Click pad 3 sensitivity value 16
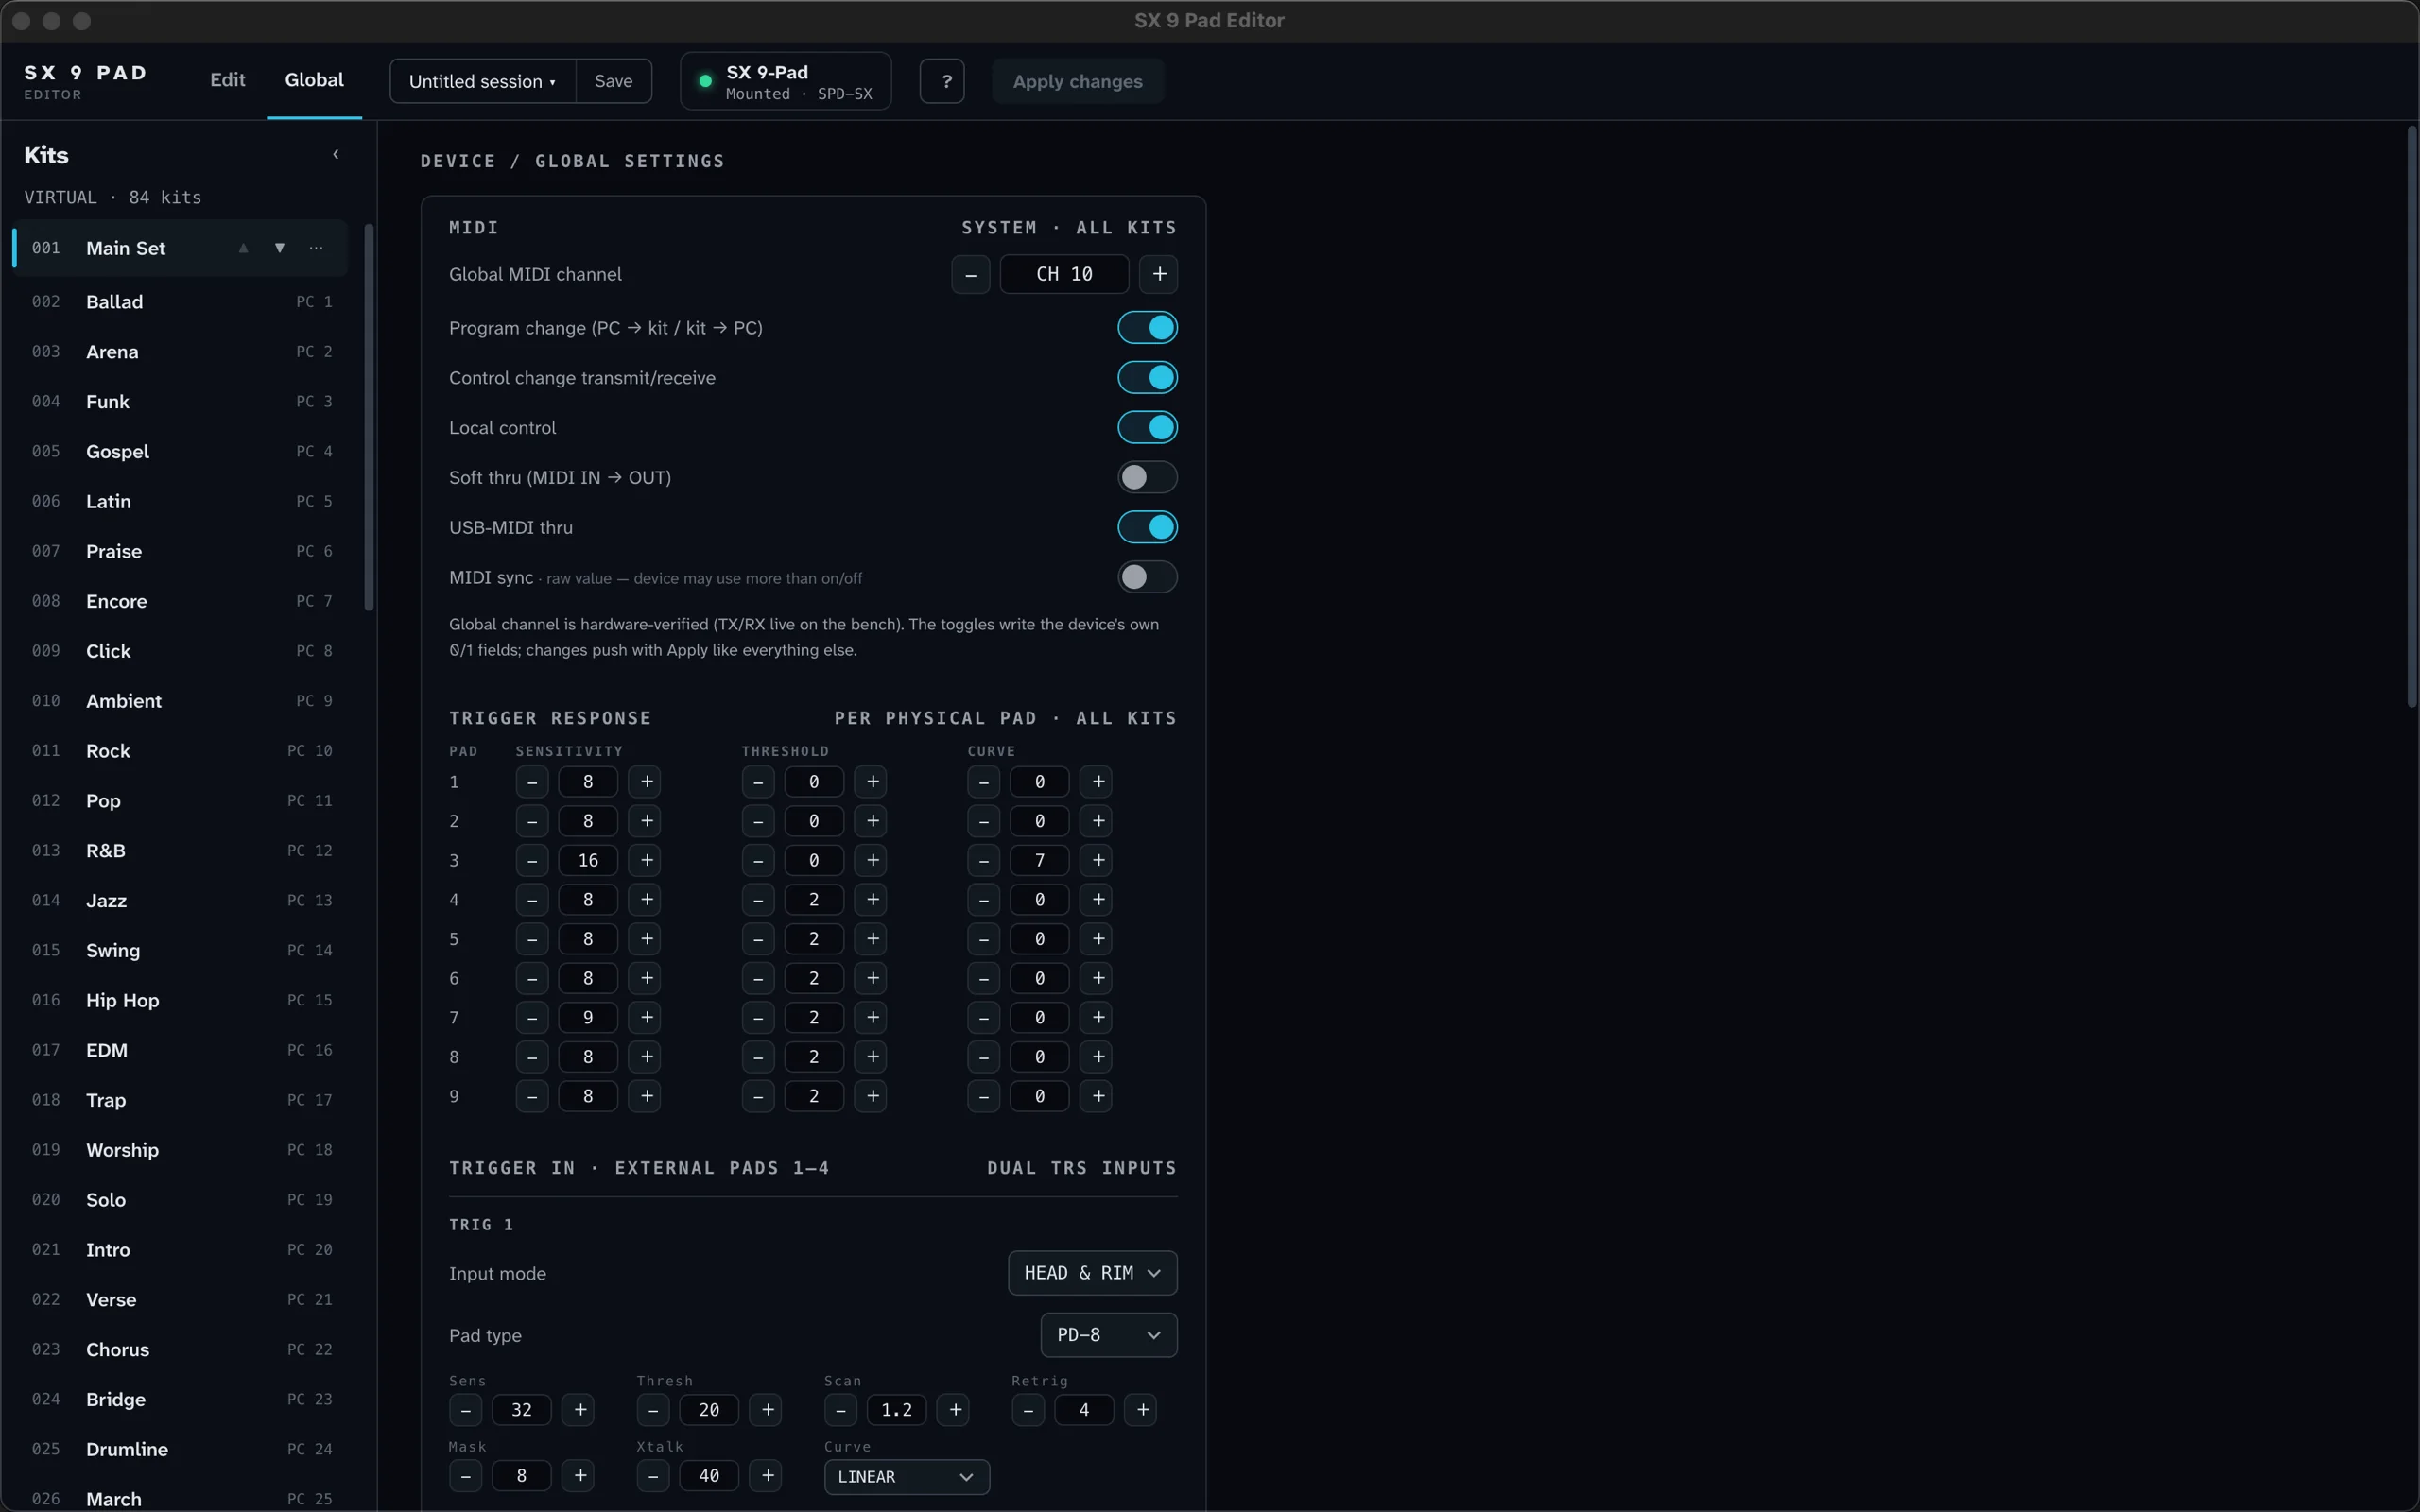The image size is (2420, 1512). click(x=588, y=860)
